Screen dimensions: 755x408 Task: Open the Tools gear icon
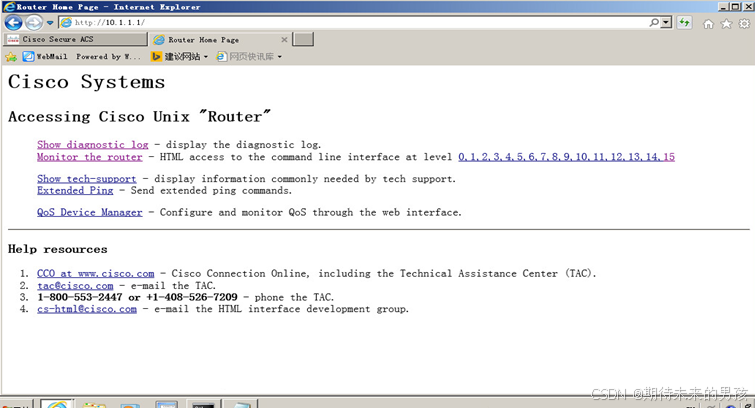pyautogui.click(x=744, y=24)
